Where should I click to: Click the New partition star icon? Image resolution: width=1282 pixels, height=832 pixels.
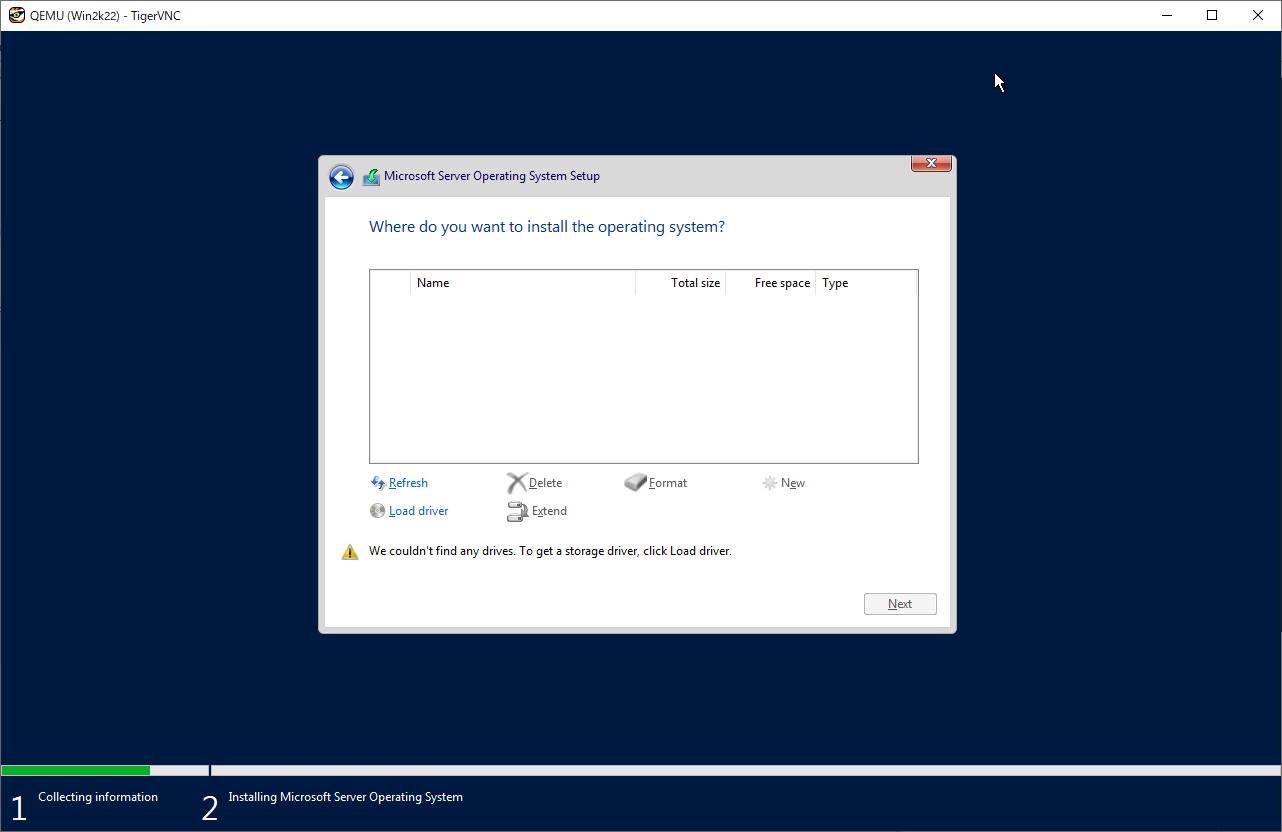point(769,483)
